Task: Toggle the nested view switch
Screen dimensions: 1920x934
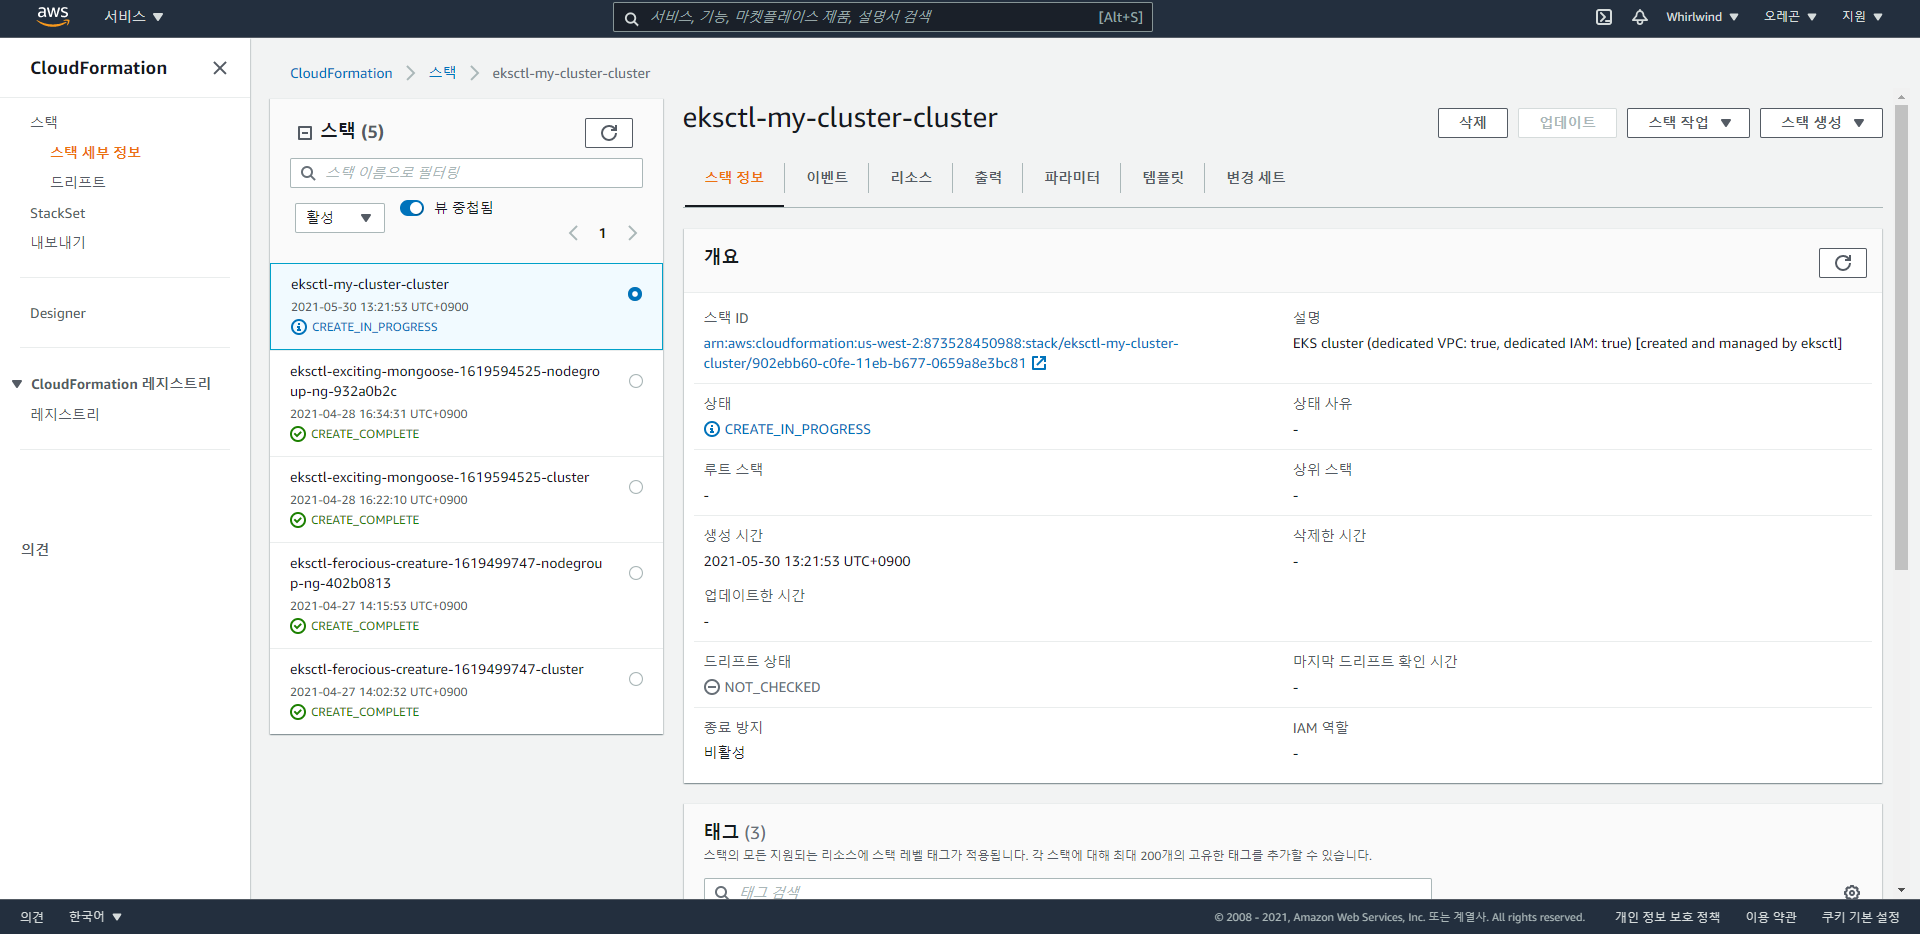Action: [x=412, y=208]
